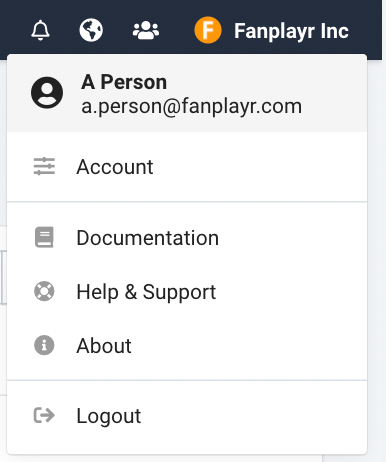This screenshot has width=386, height=462.
Task: Click the sliders icon beside Account
Action: 44,166
